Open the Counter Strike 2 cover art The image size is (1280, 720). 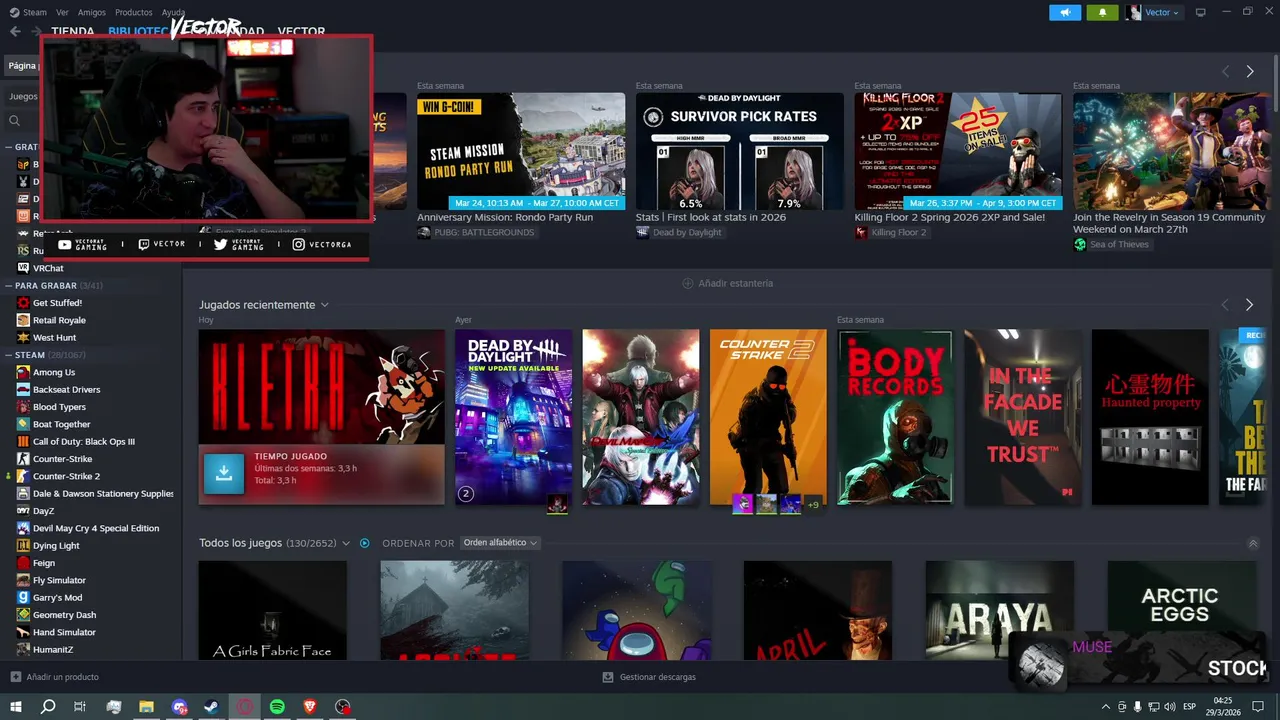coord(768,417)
